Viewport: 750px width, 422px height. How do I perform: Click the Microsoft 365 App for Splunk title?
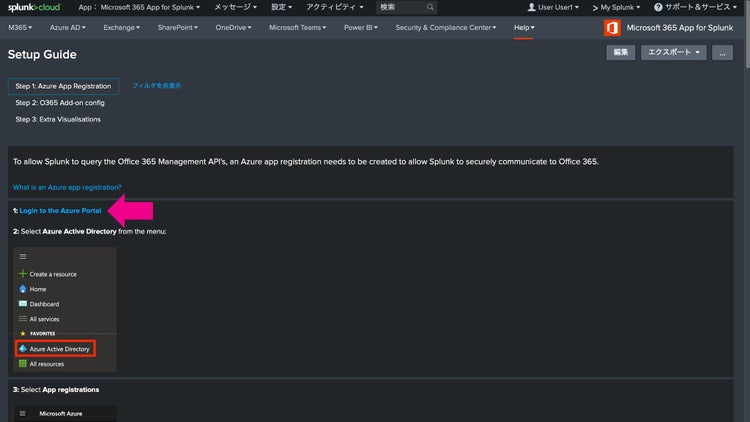(680, 28)
